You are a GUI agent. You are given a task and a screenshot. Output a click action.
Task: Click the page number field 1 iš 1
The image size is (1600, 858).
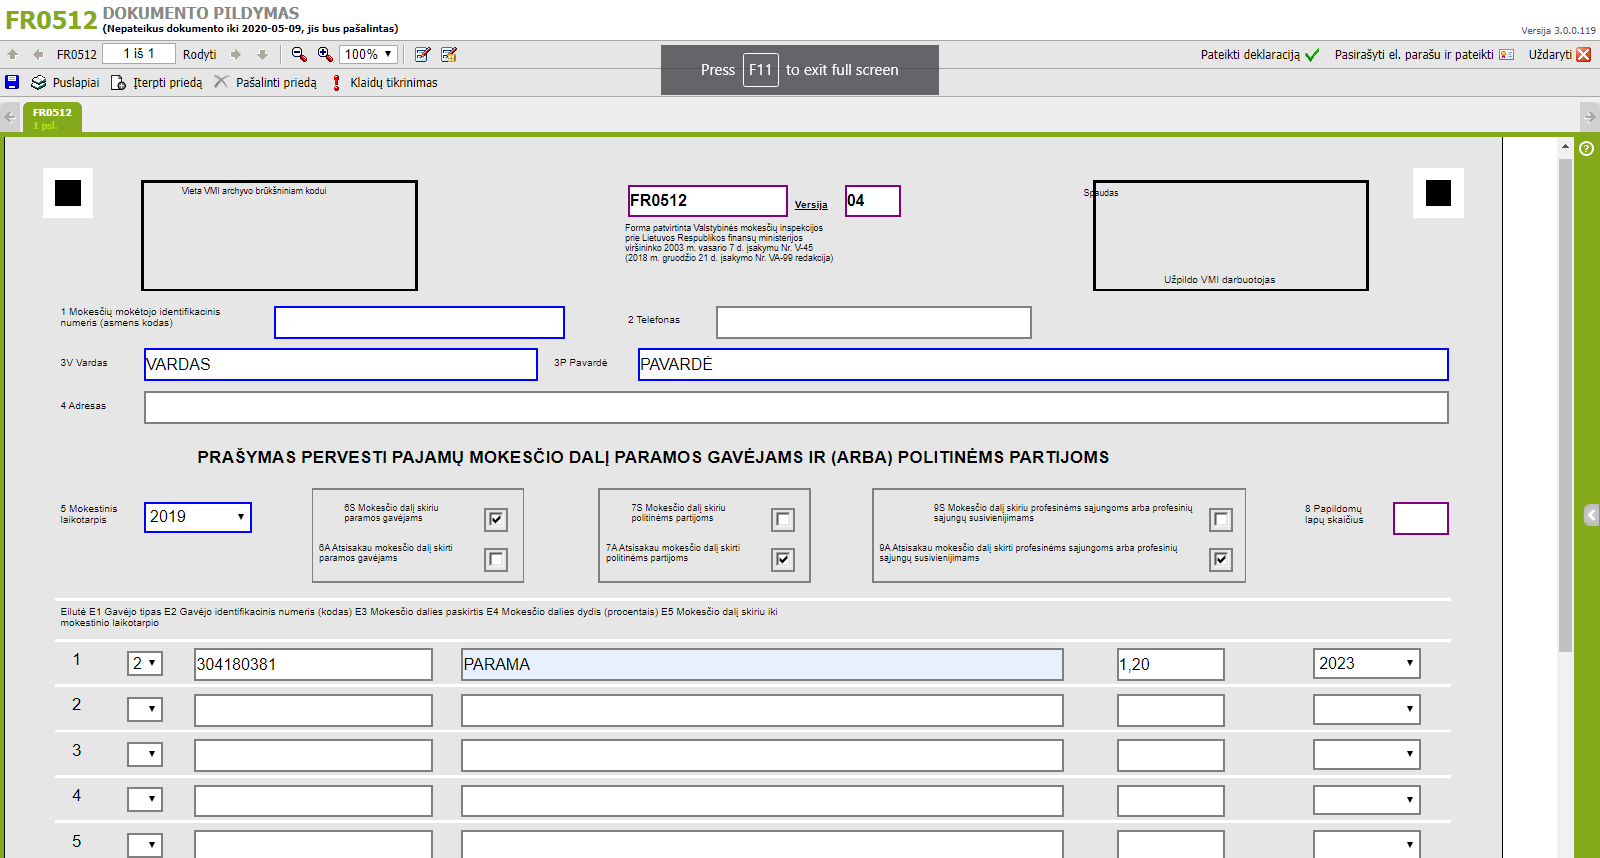point(139,54)
